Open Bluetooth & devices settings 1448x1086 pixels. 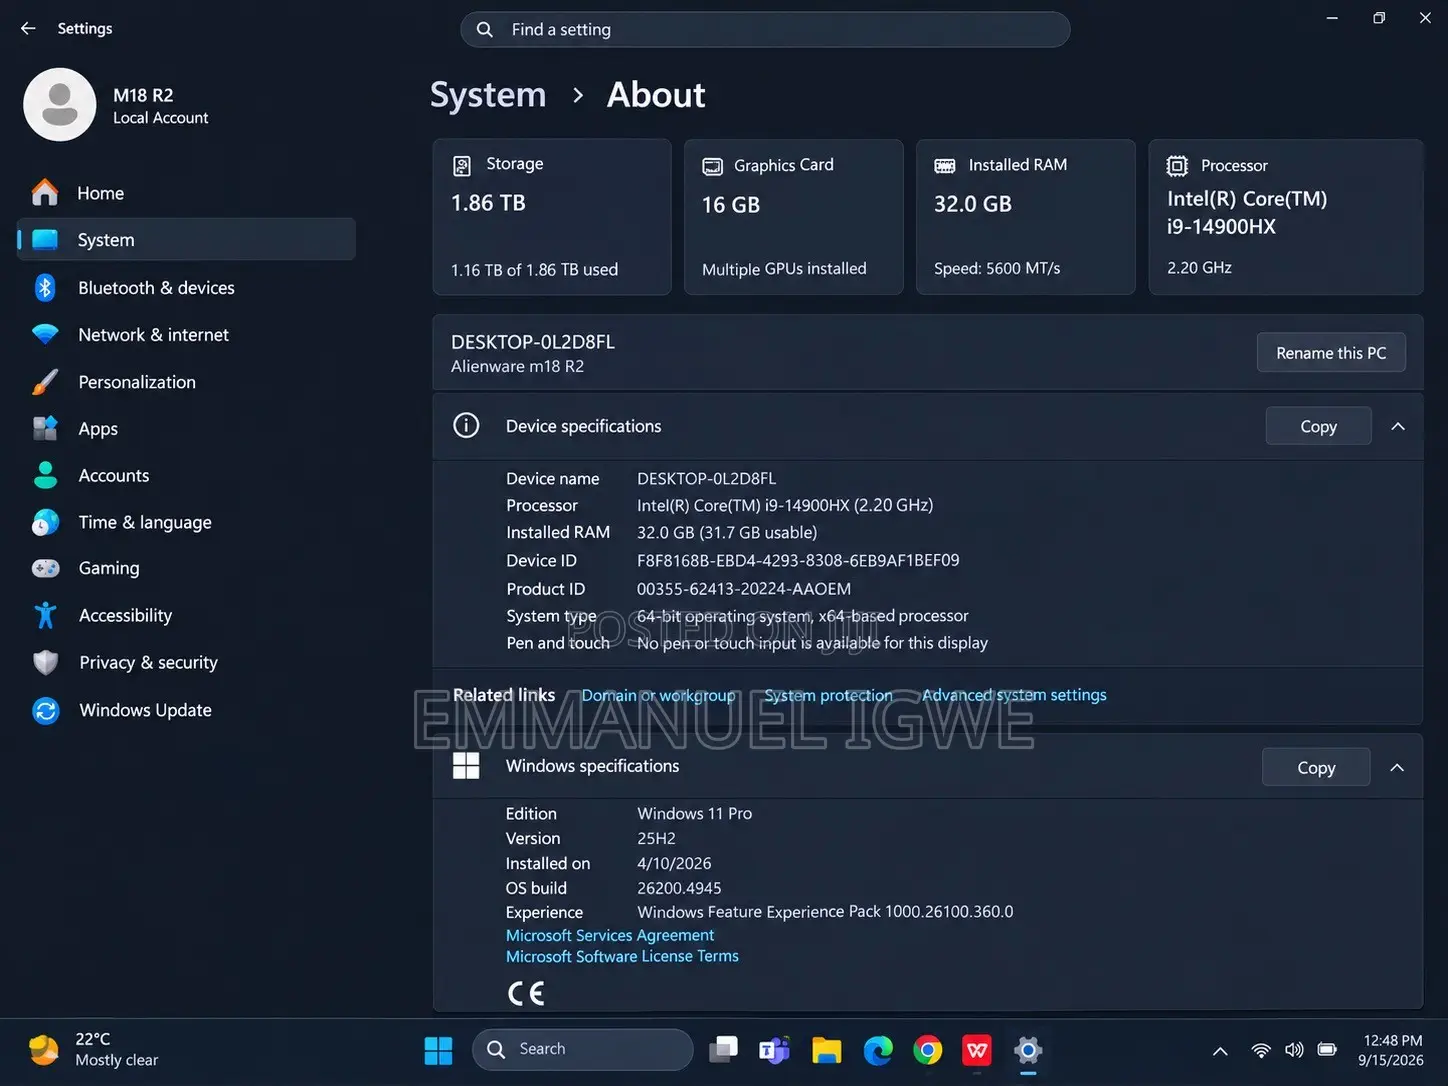186,288
